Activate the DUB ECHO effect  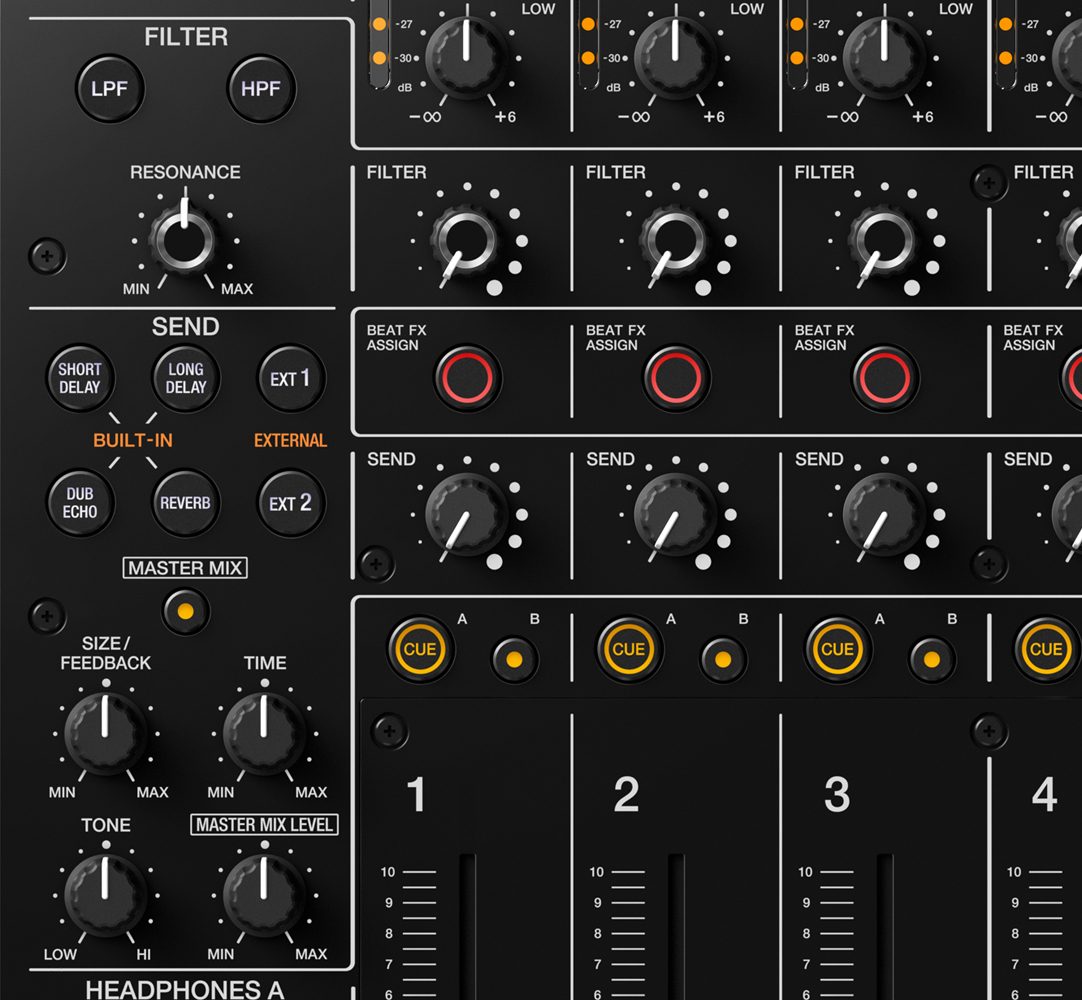[79, 502]
